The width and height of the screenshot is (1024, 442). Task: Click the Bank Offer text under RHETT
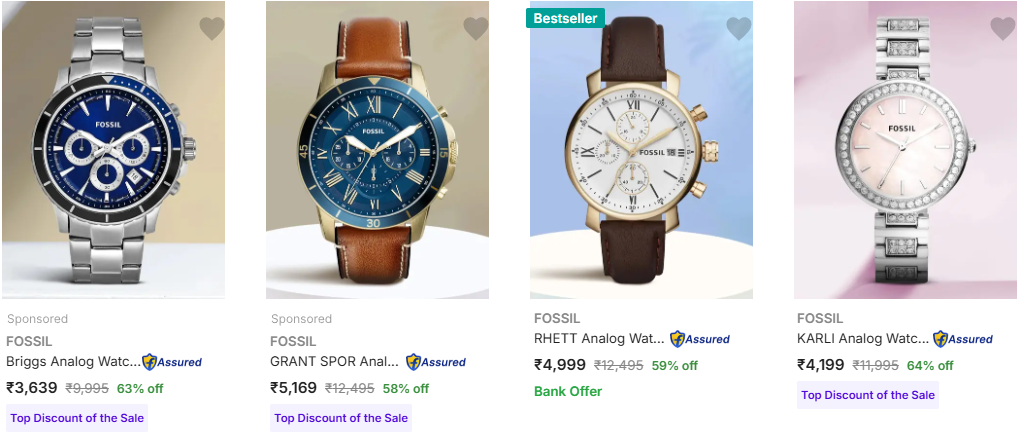(568, 392)
